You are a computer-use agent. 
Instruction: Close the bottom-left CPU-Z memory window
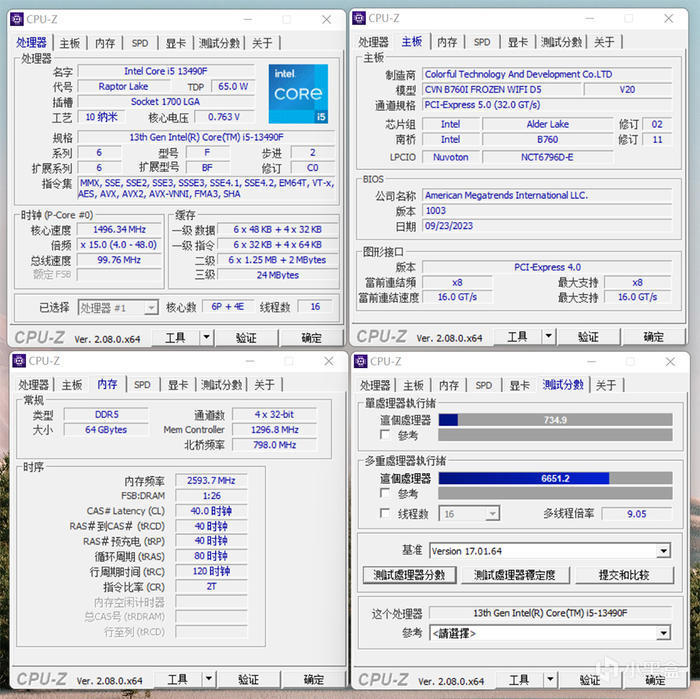[x=329, y=361]
